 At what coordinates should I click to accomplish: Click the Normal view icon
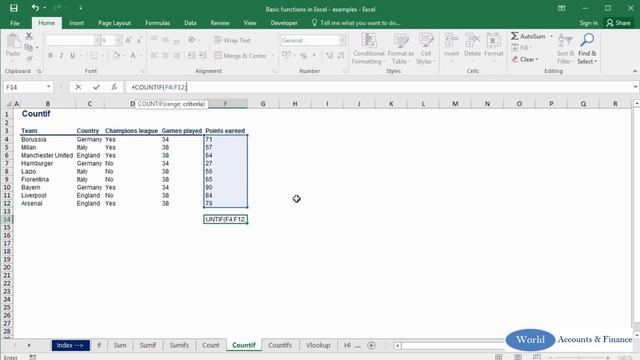pos(498,357)
